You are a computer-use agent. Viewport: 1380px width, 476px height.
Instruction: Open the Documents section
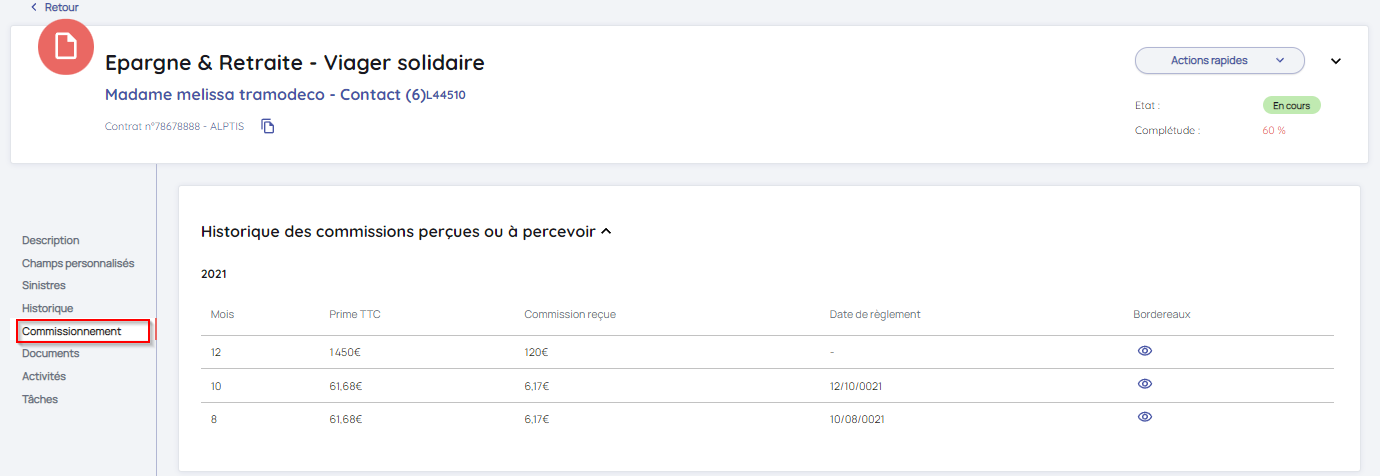51,353
